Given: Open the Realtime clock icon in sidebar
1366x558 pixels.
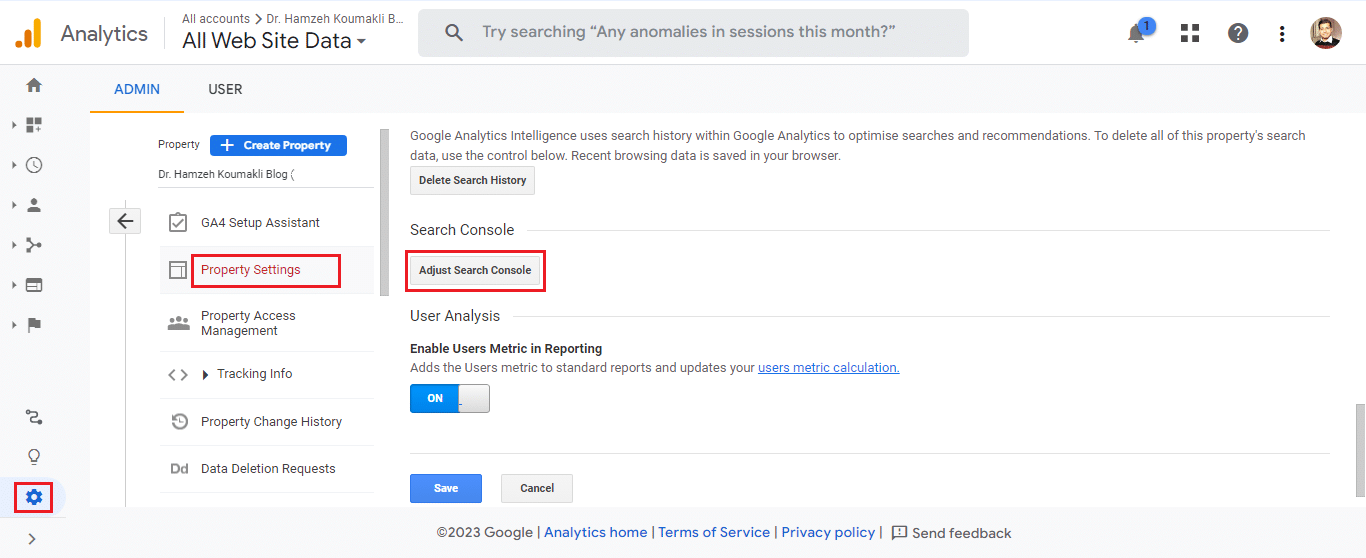Looking at the screenshot, I should click(x=34, y=165).
